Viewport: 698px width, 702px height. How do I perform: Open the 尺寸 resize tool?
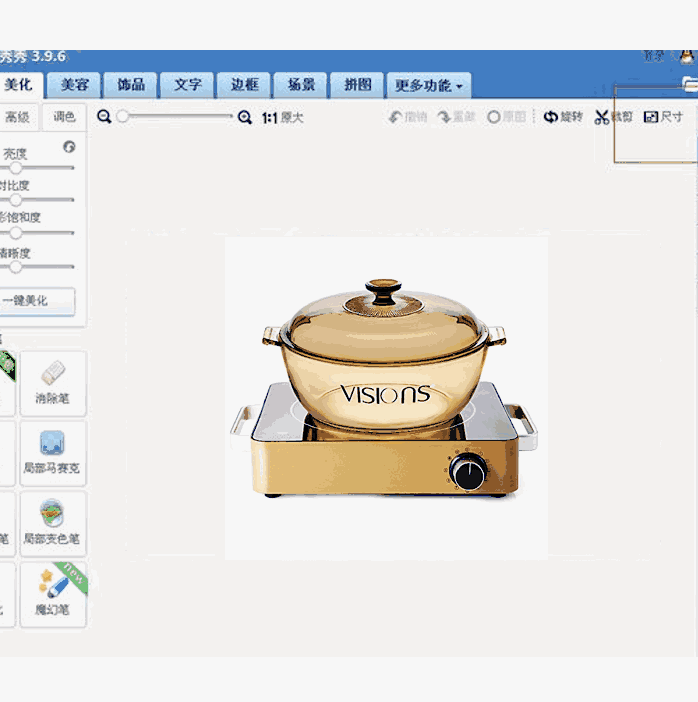coord(663,117)
